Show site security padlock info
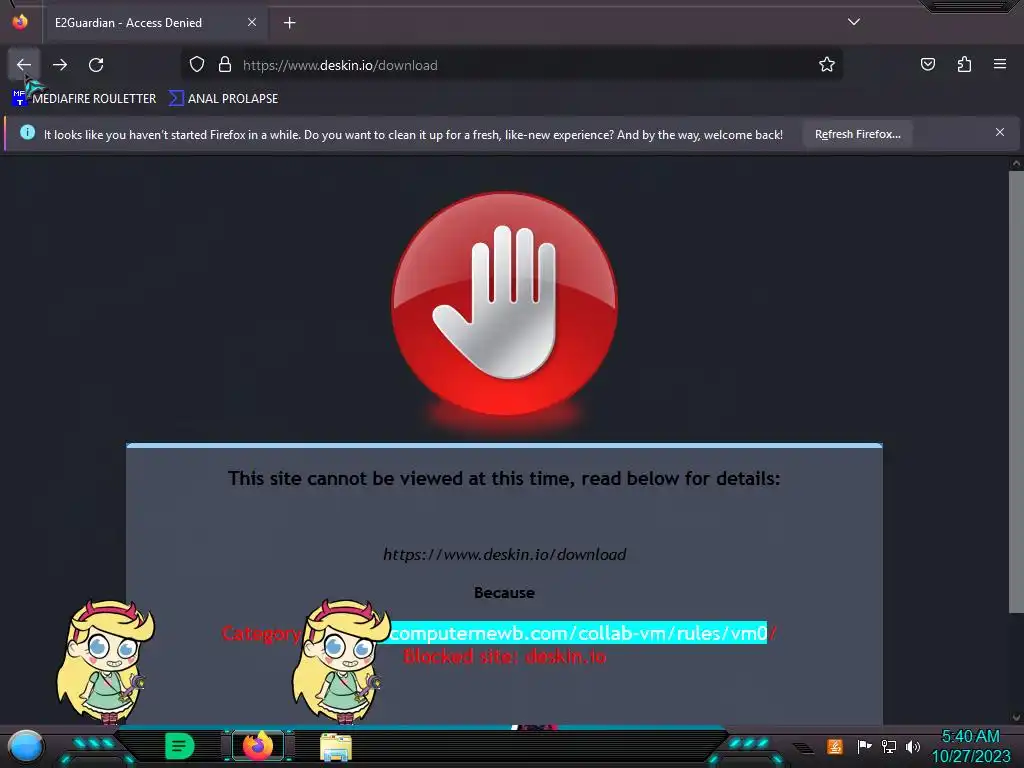This screenshot has width=1024, height=768. 225,65
